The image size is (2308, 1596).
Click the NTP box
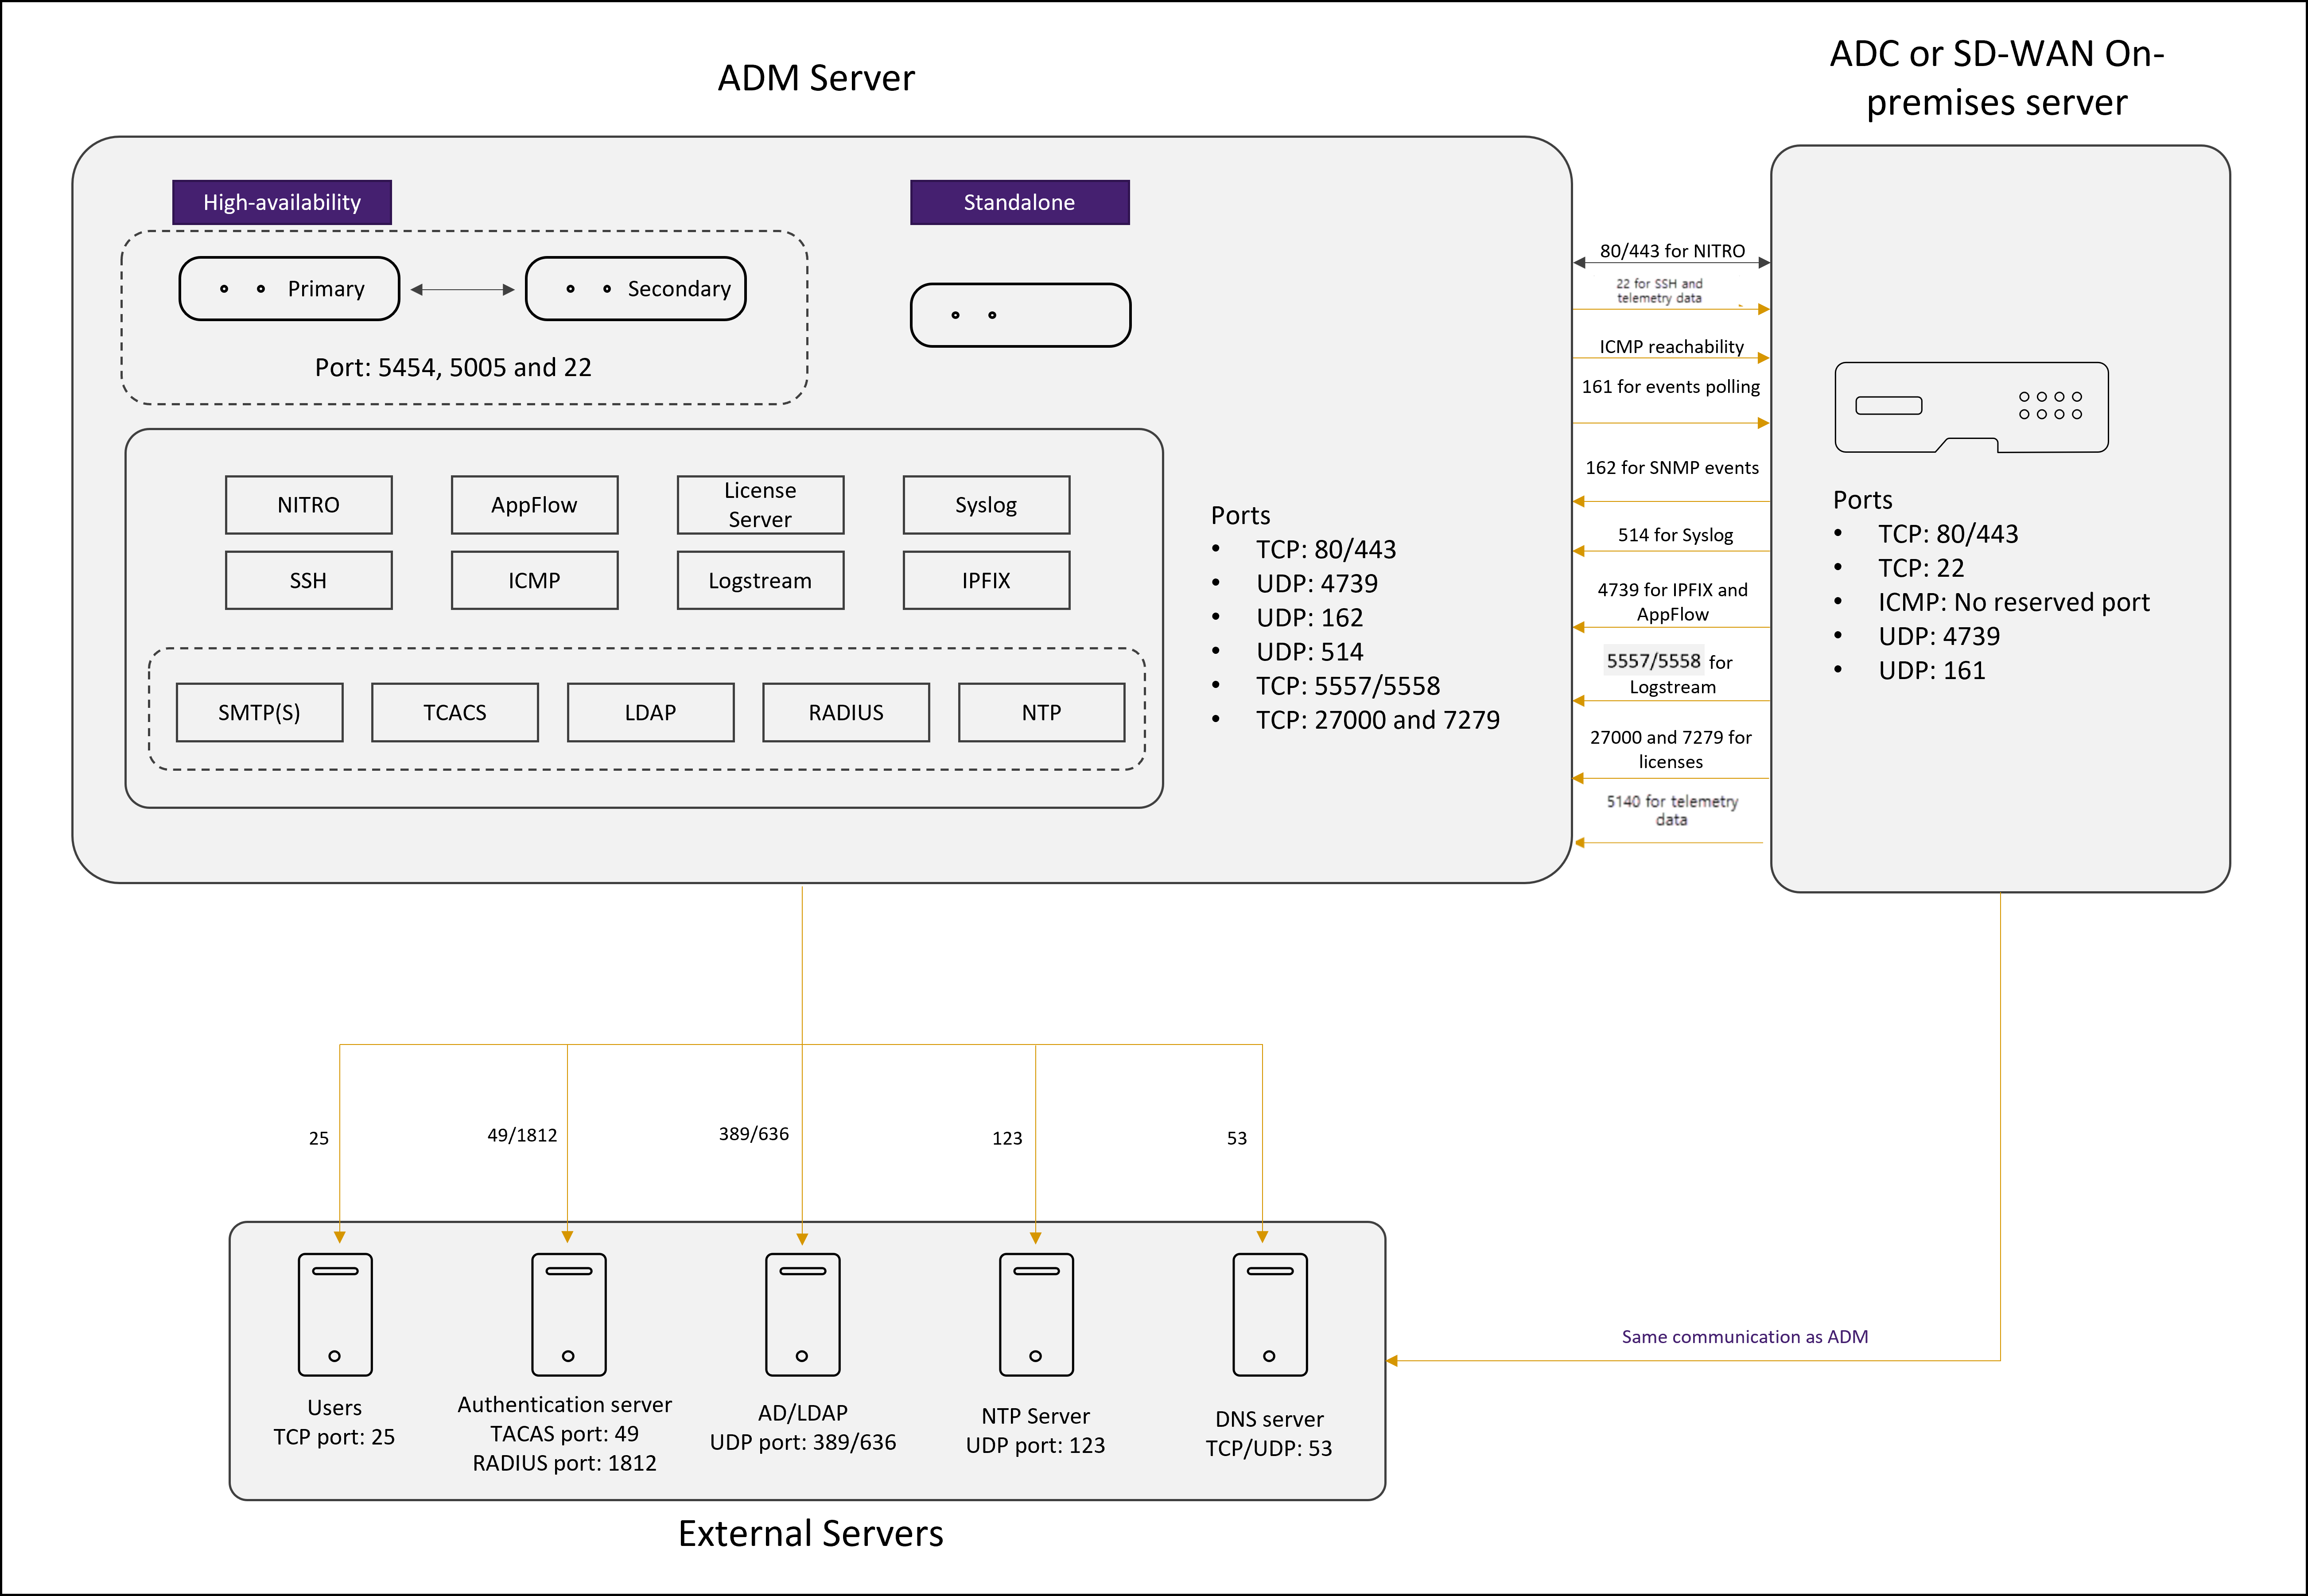click(1042, 712)
